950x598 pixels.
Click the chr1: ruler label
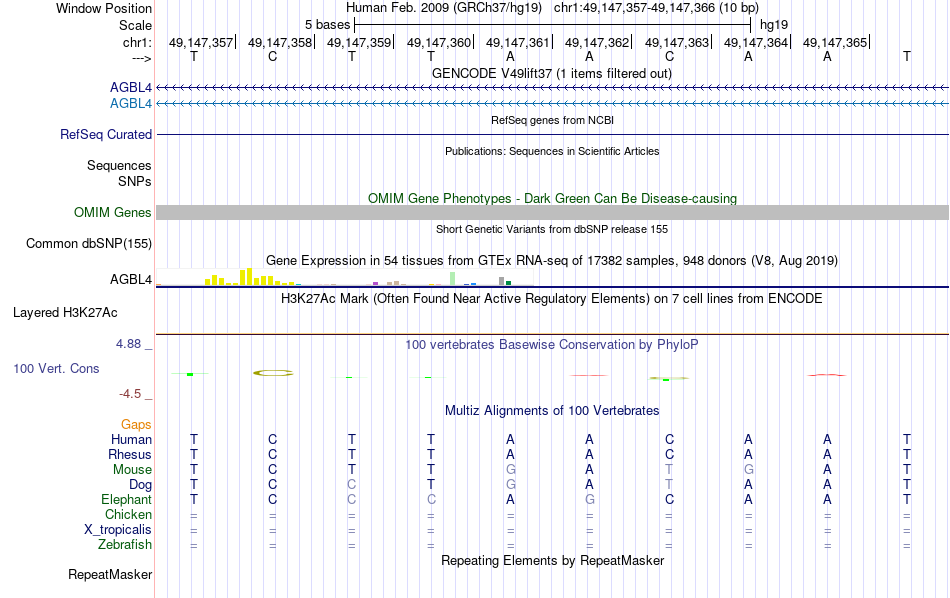137,42
